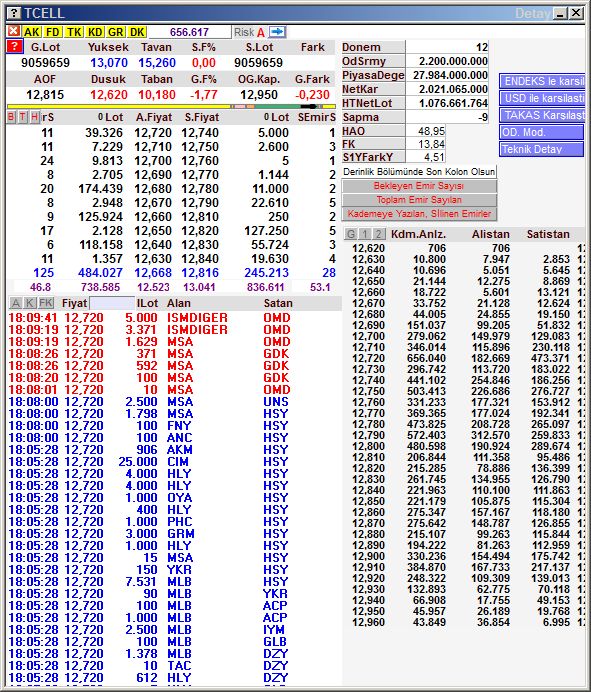Click the 656.617 value field in the toolbar
Screen dimensions: 591x692
(x=189, y=32)
